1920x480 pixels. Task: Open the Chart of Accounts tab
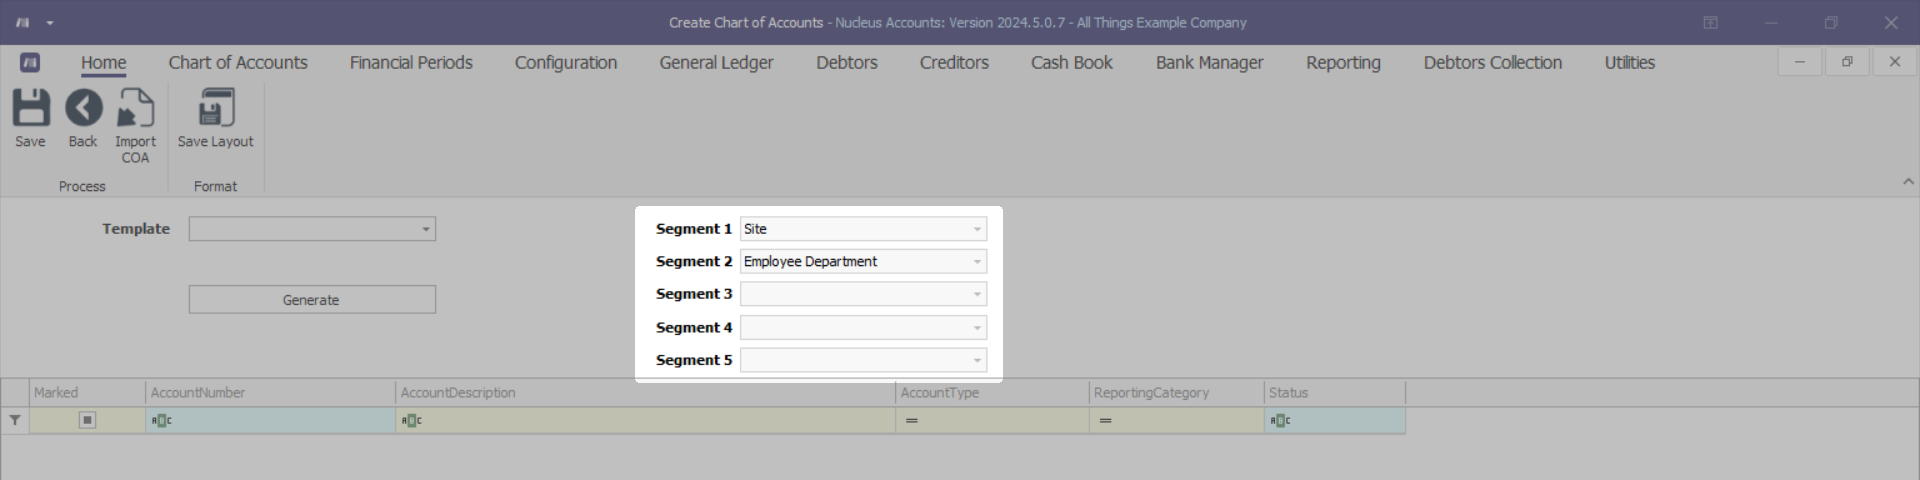(x=238, y=63)
